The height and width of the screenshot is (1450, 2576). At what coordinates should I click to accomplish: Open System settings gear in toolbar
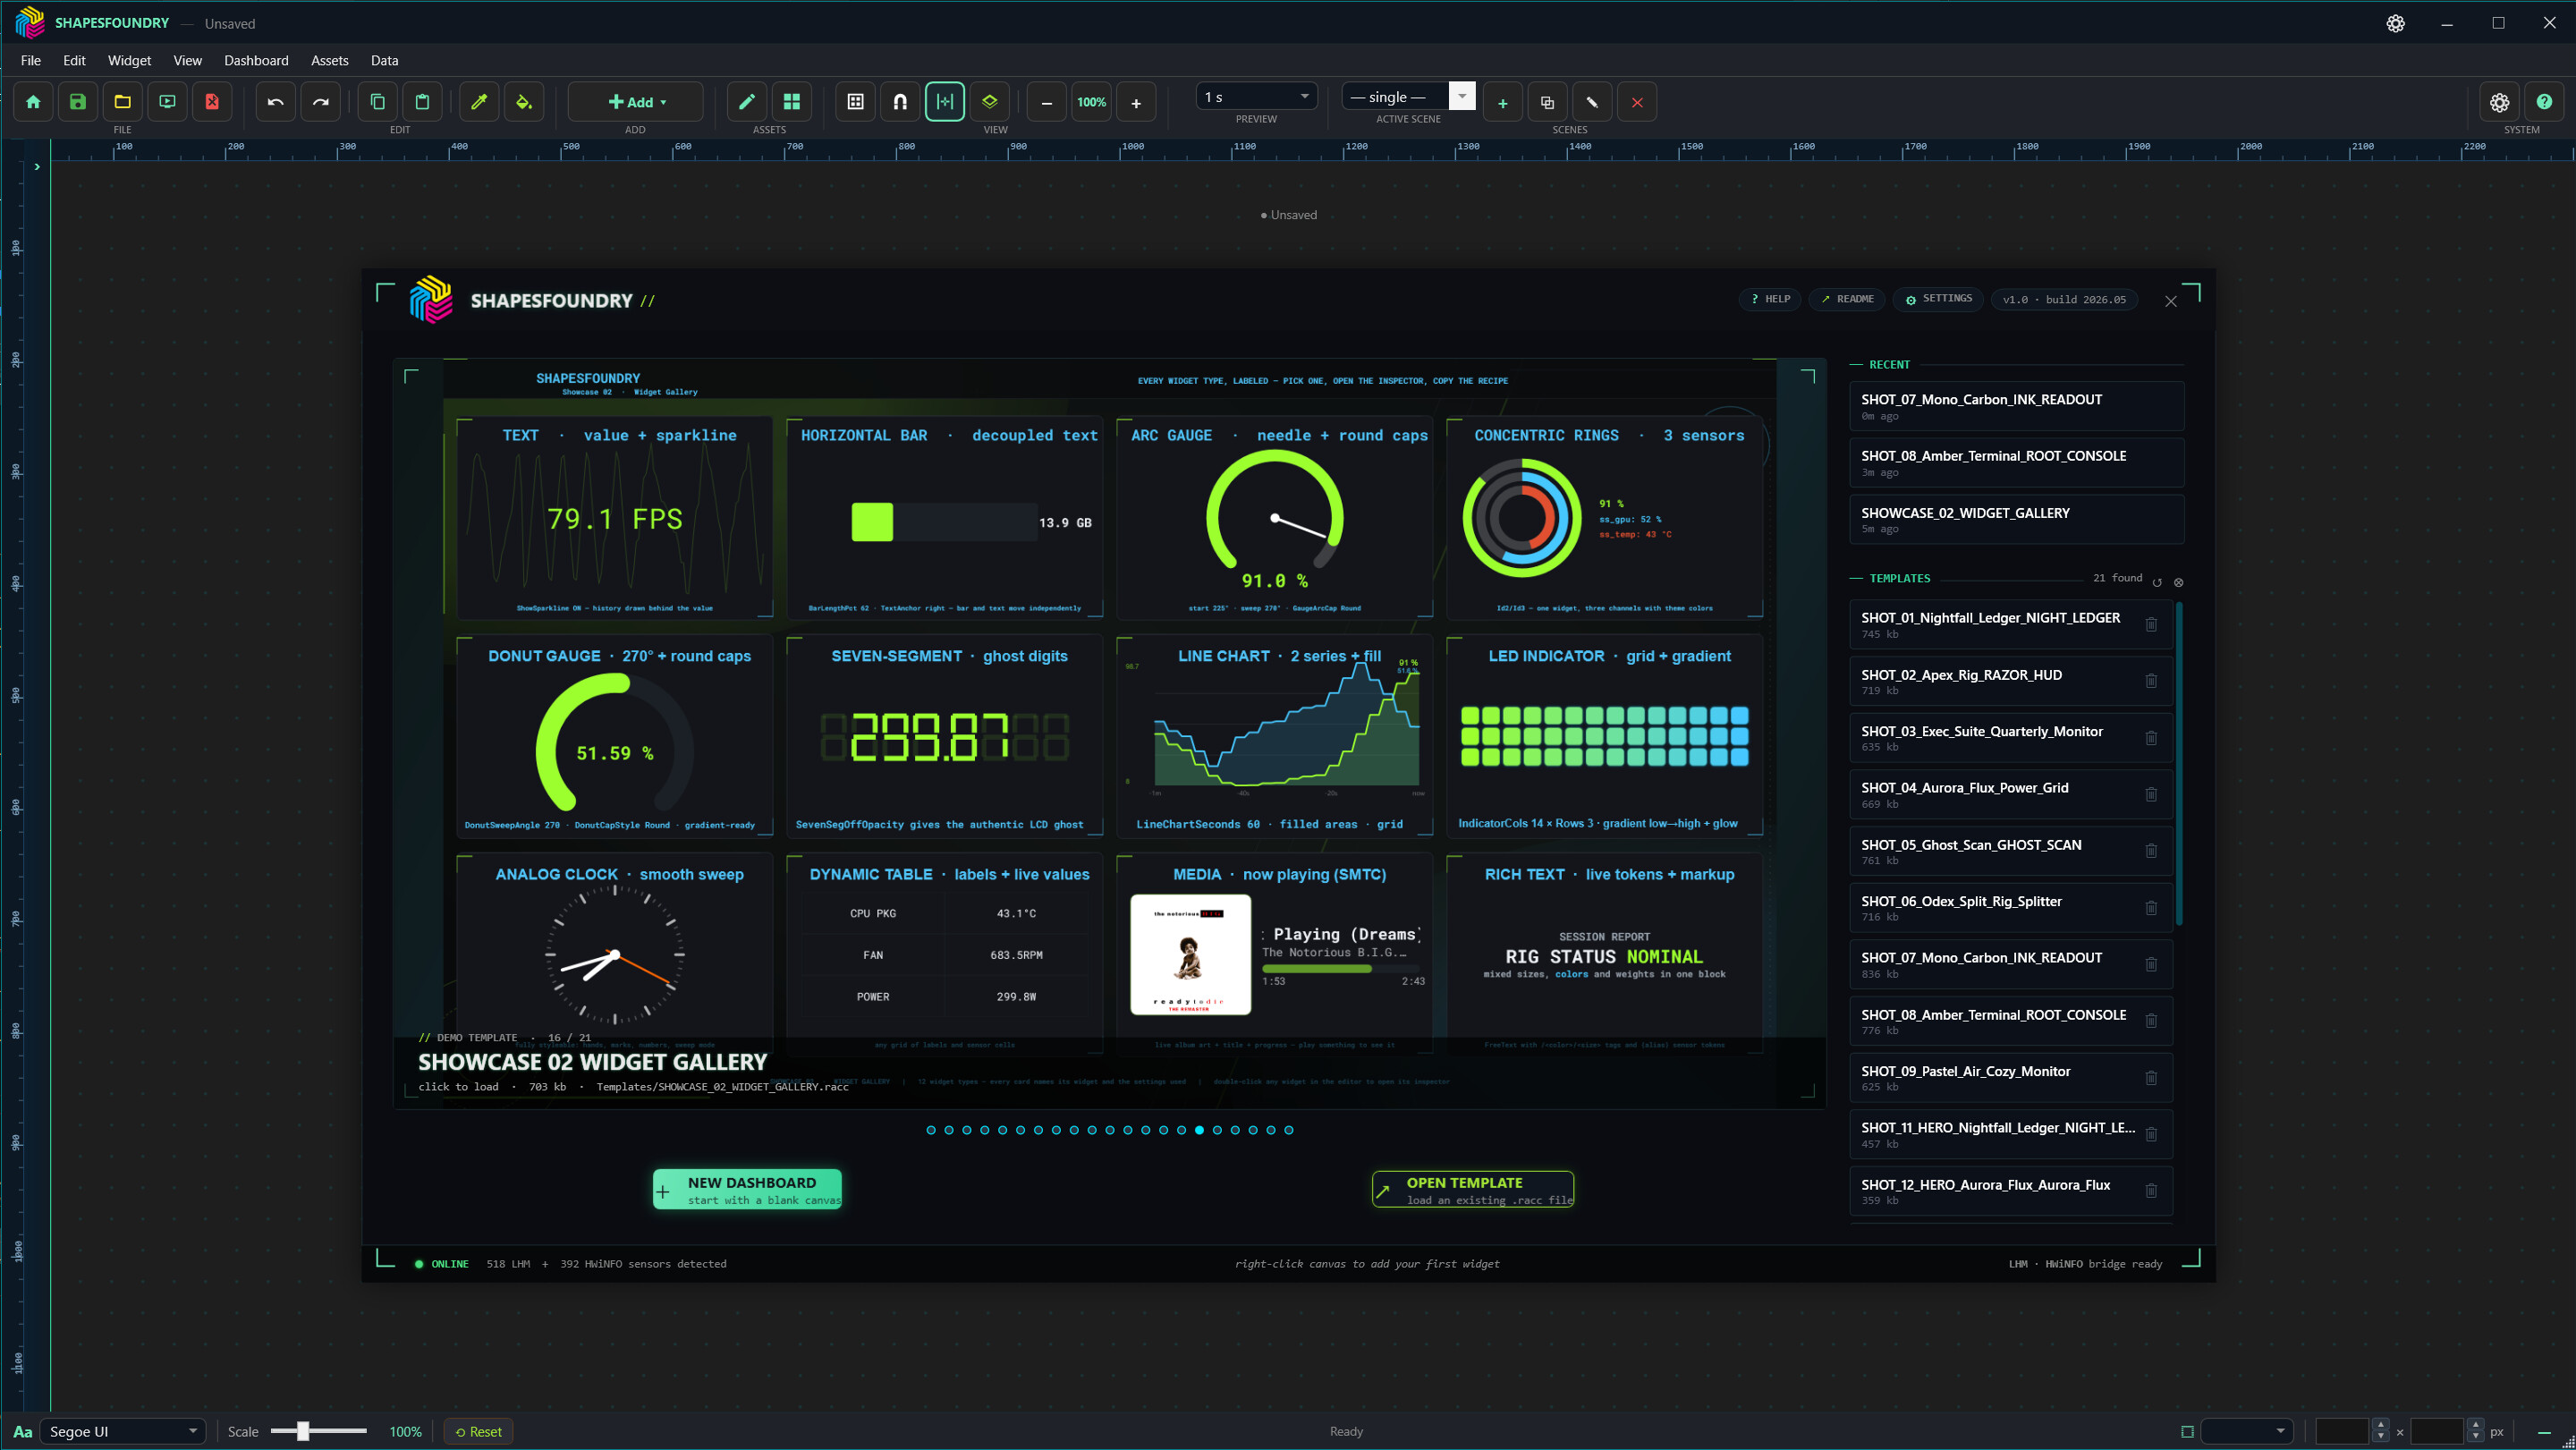pos(2499,102)
